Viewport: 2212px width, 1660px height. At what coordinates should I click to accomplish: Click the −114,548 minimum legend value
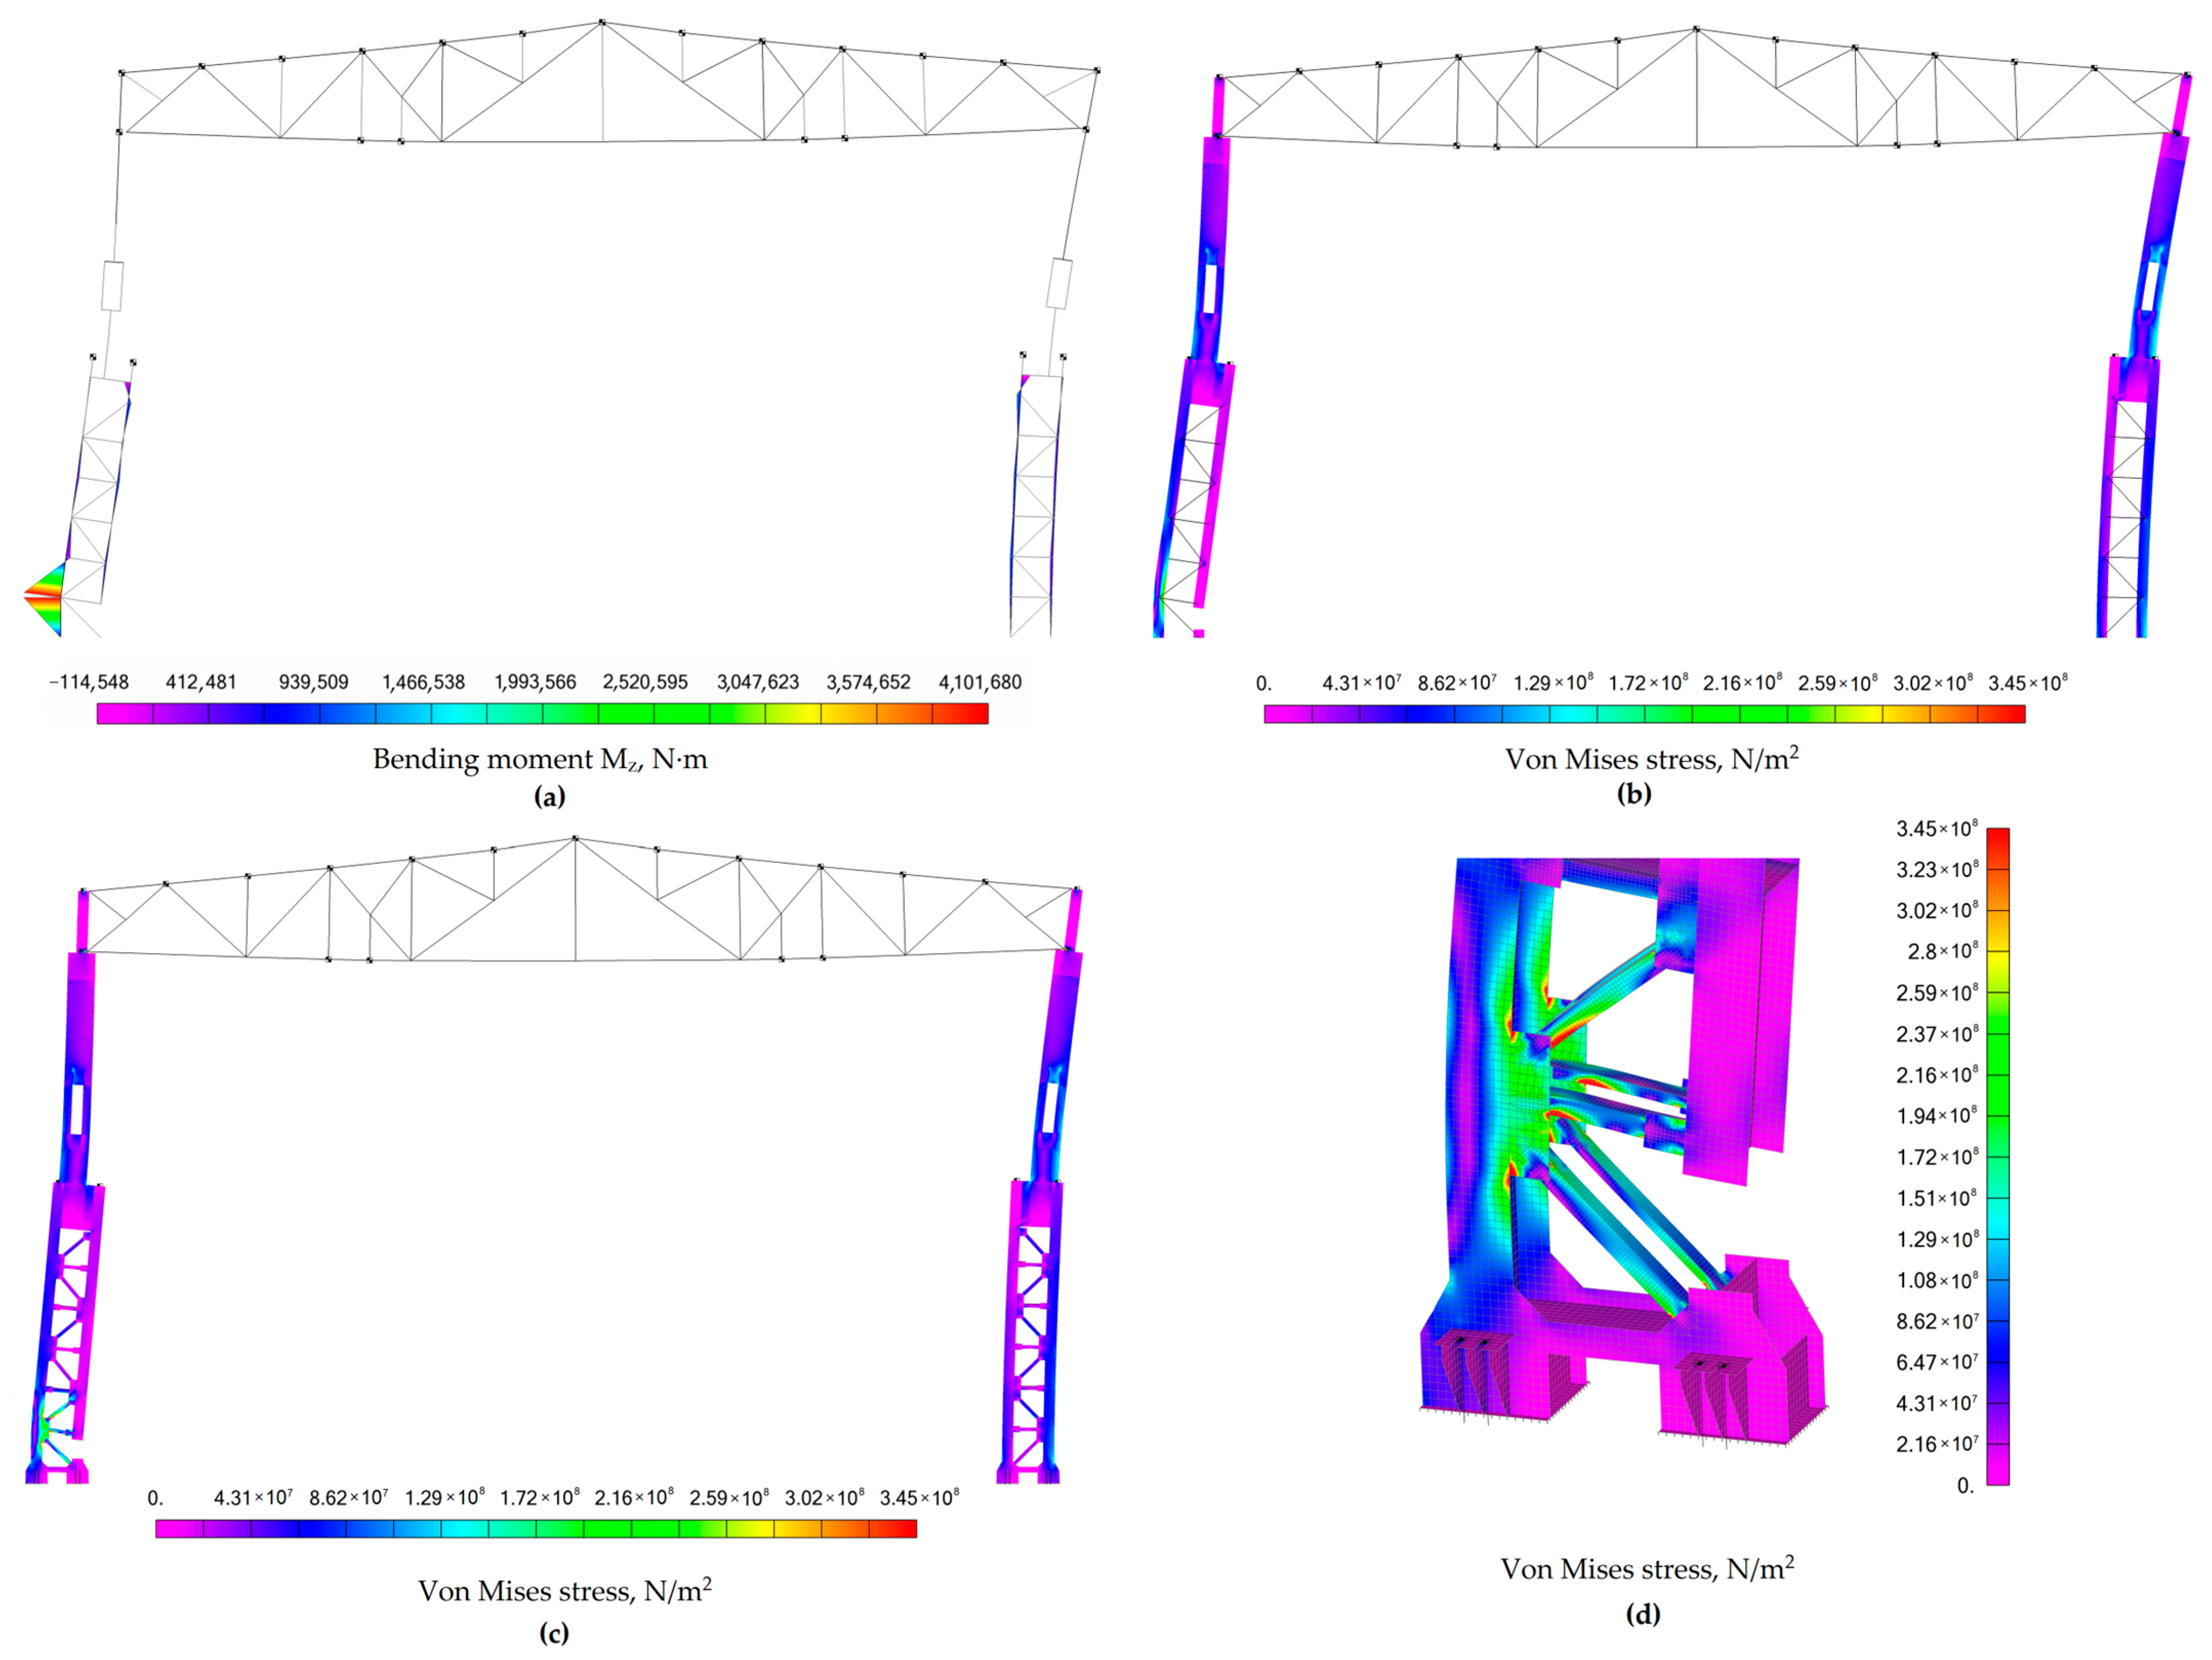point(89,682)
